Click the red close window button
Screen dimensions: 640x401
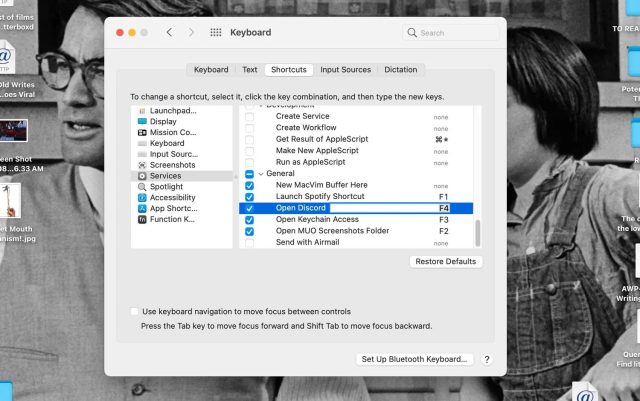point(120,33)
